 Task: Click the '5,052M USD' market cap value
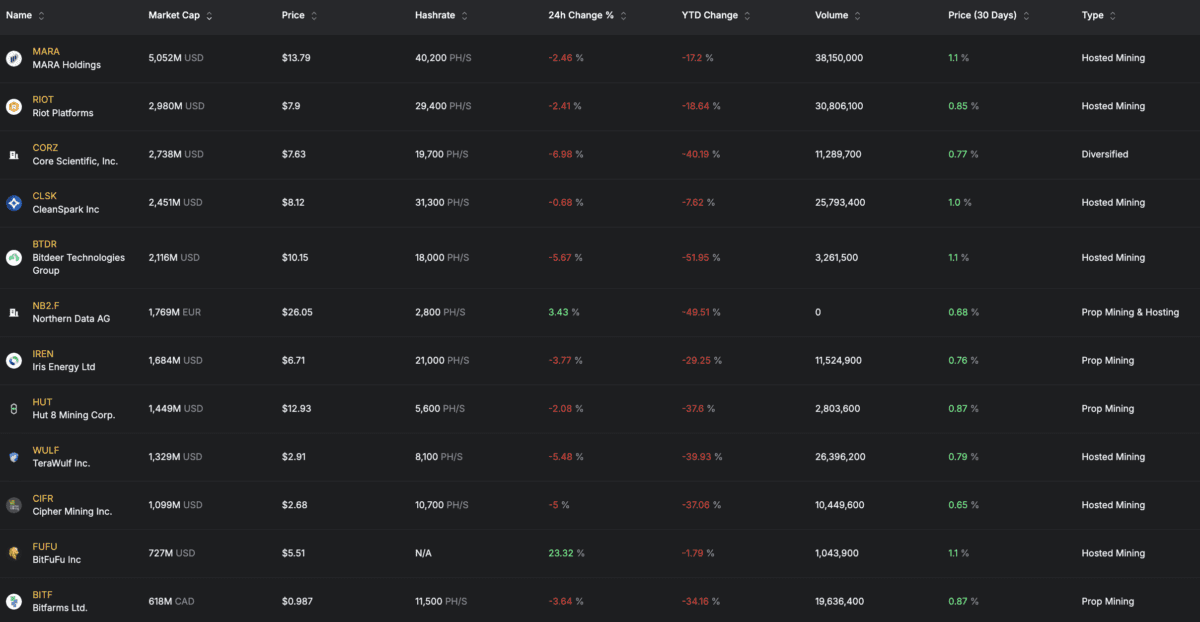point(176,58)
